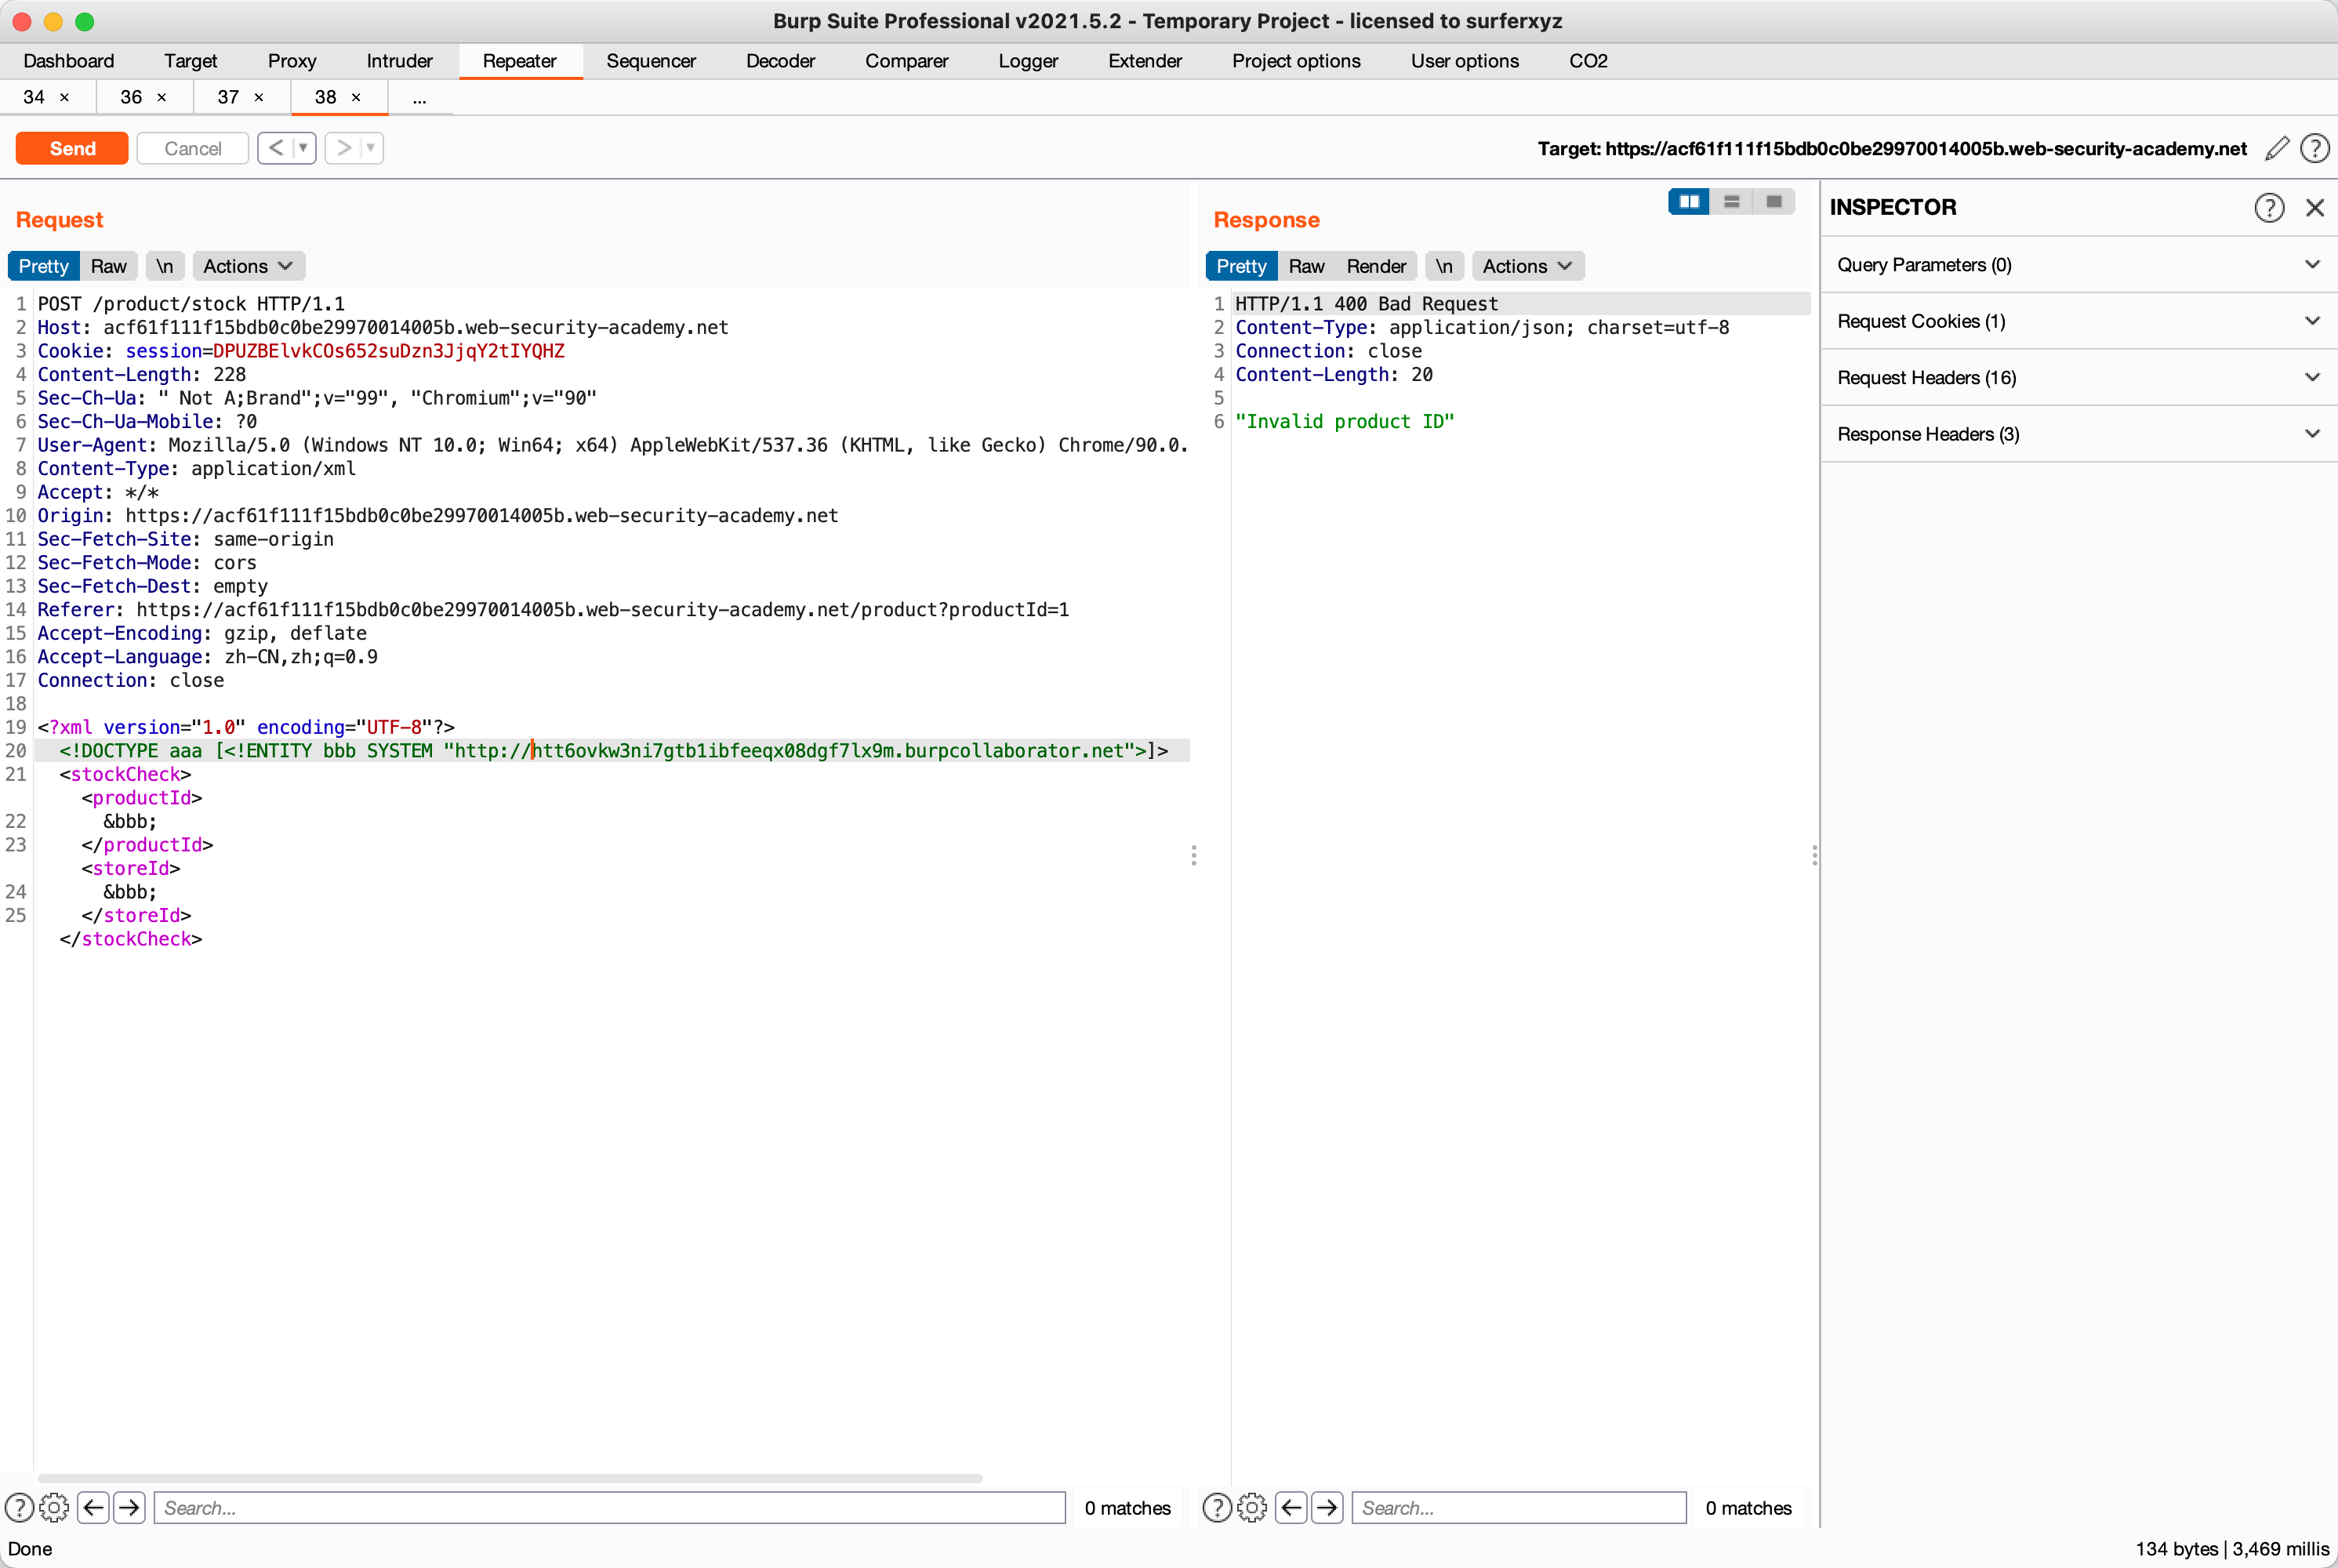Switch response view to Render

(1375, 266)
